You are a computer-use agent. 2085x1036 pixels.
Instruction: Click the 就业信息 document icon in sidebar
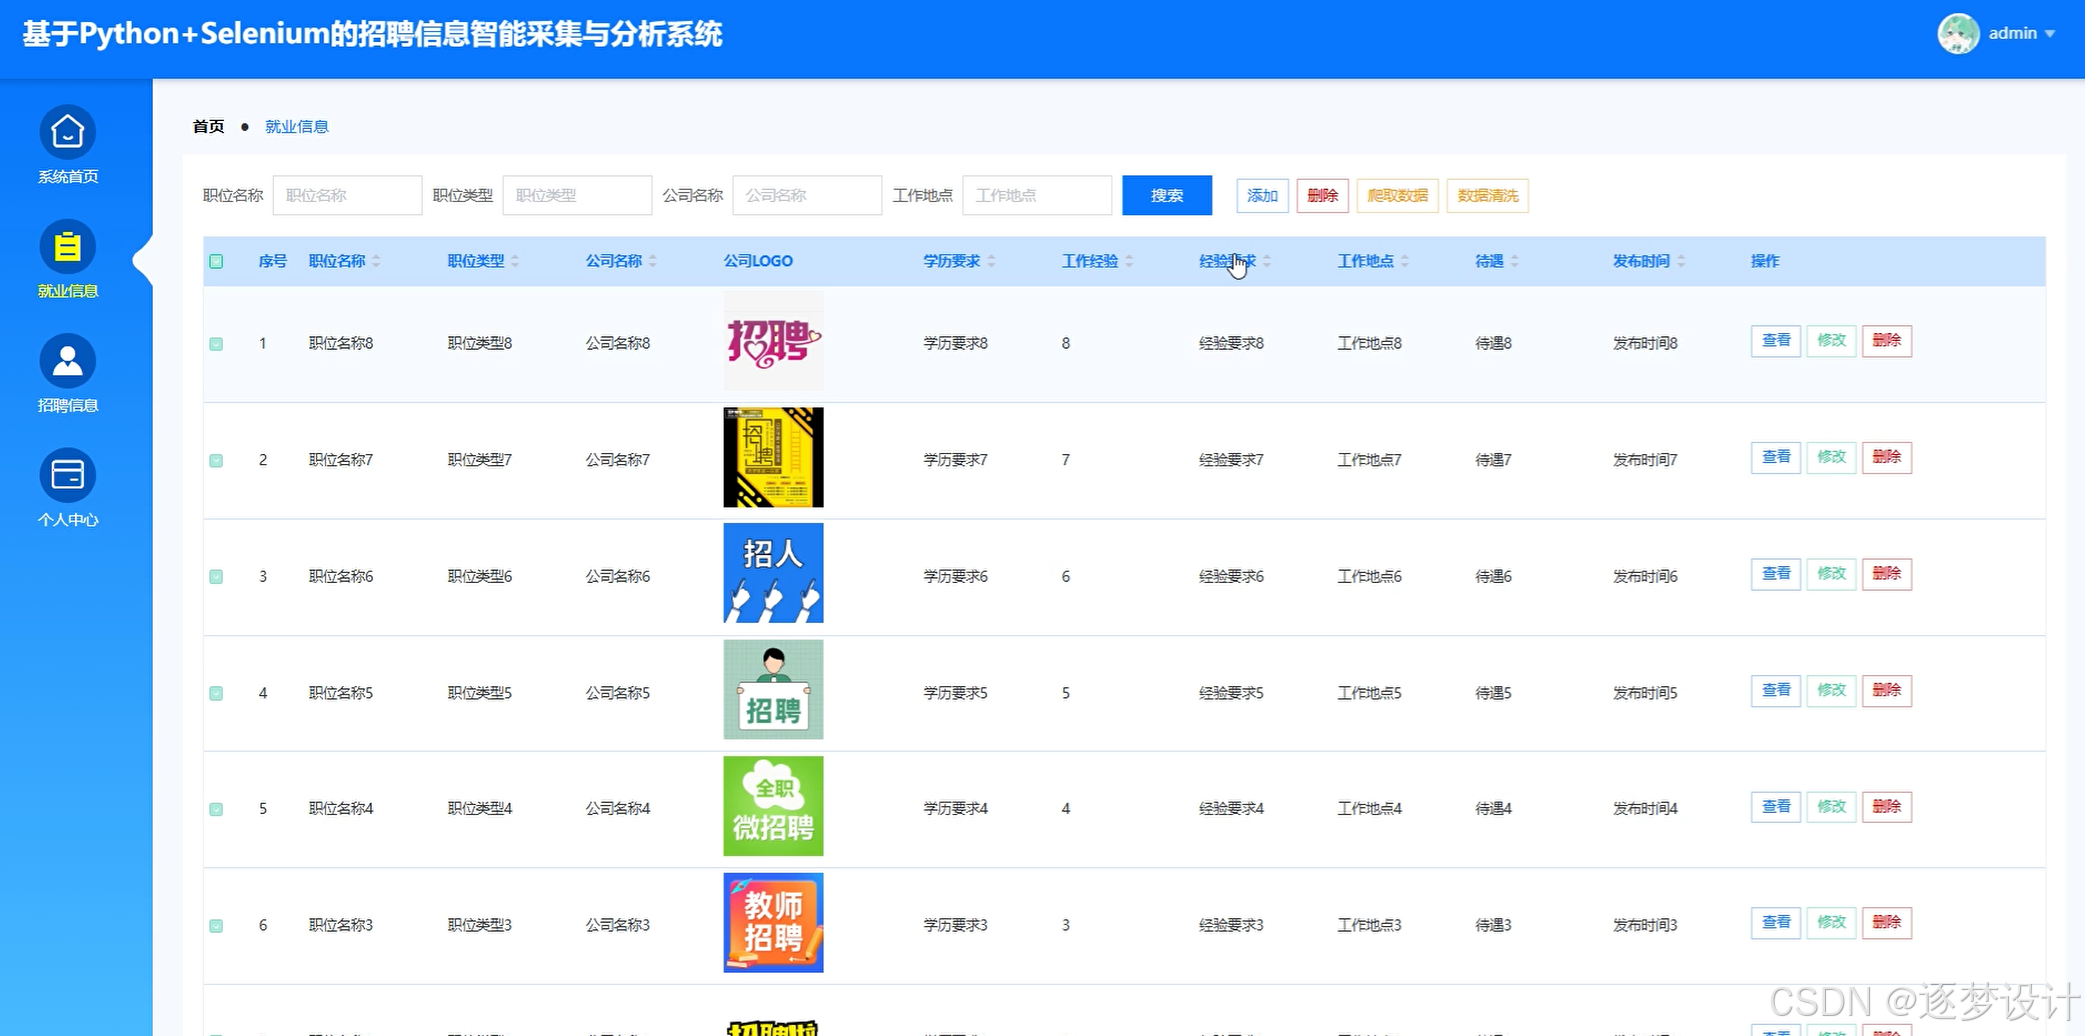point(67,246)
